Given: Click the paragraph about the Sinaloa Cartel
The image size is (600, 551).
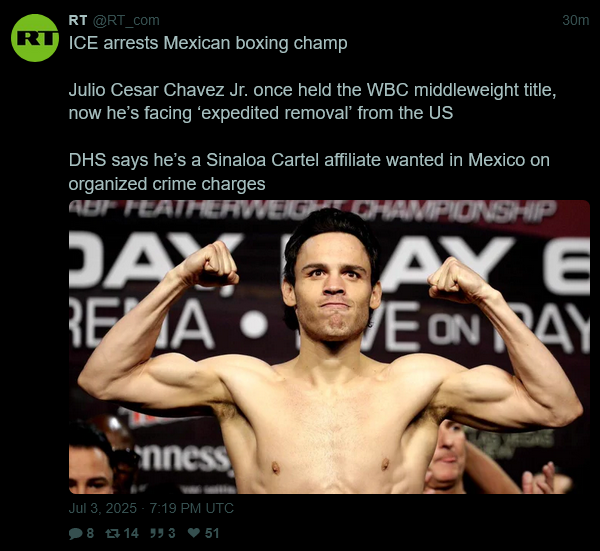Looking at the screenshot, I should click(x=309, y=172).
